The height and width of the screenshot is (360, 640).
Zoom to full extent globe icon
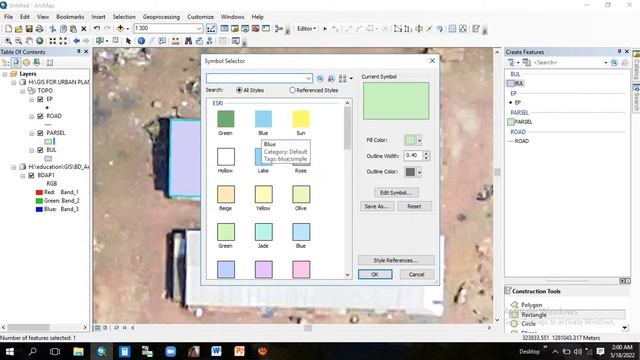[40, 41]
